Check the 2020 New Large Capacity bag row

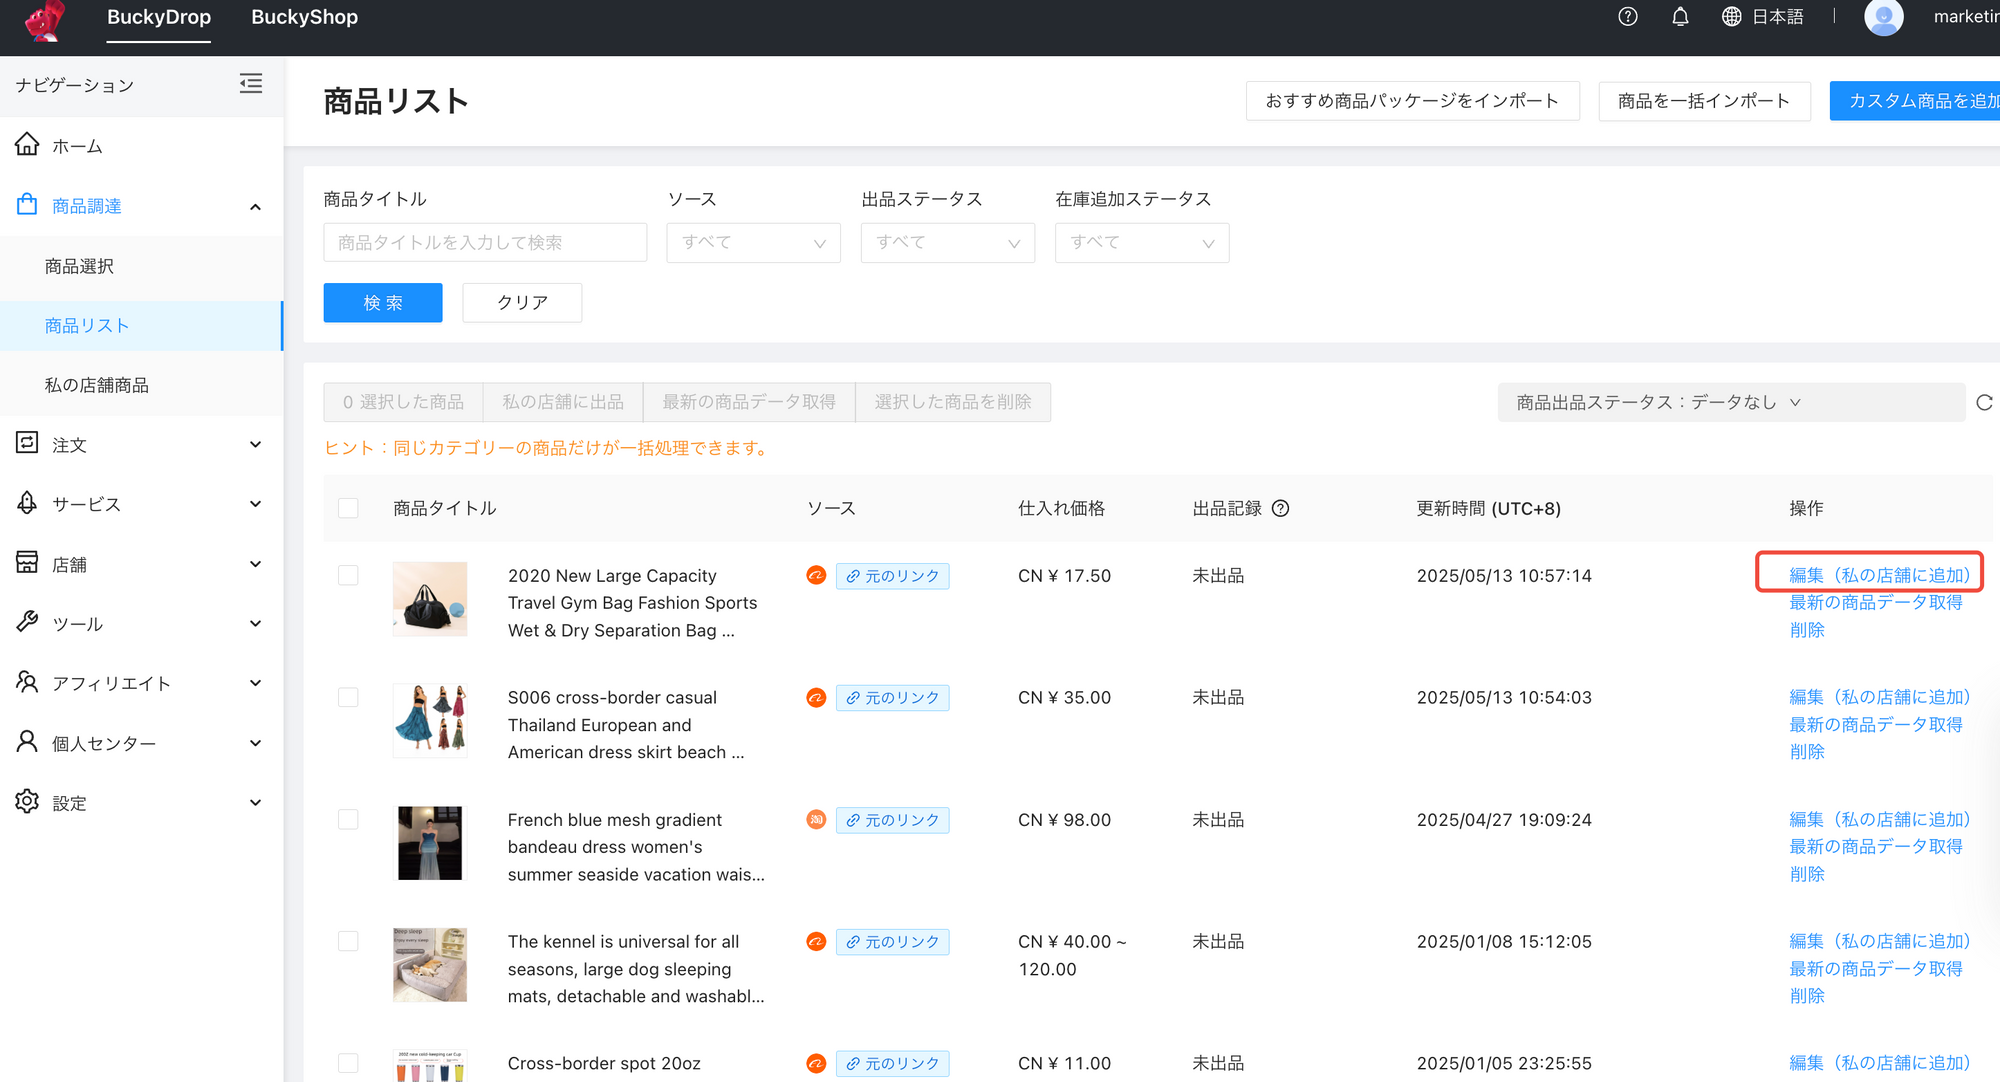348,575
